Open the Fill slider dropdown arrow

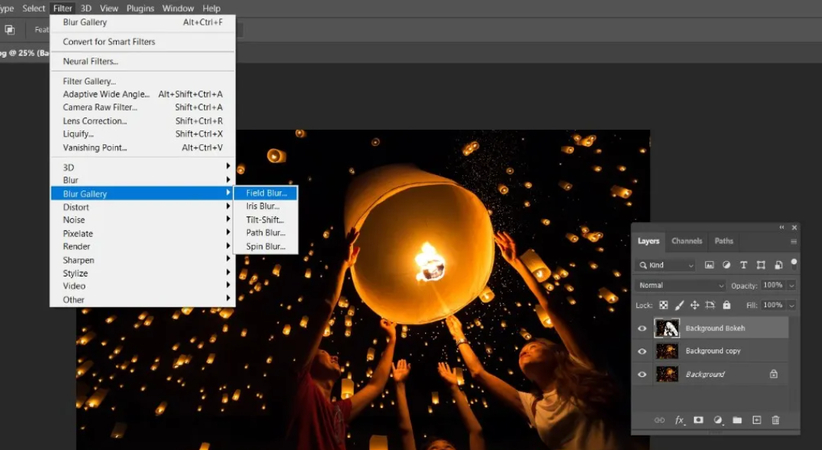click(x=792, y=305)
